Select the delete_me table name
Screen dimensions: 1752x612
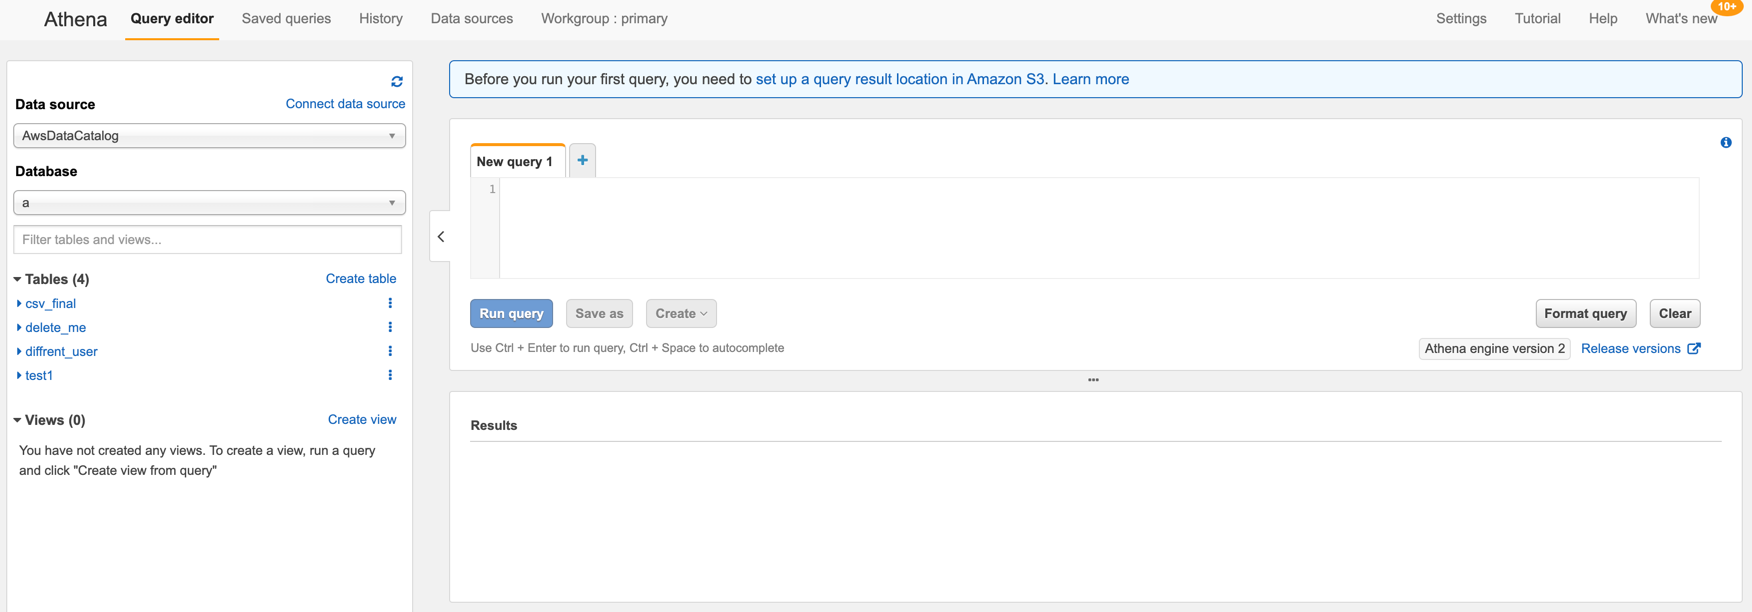click(56, 327)
